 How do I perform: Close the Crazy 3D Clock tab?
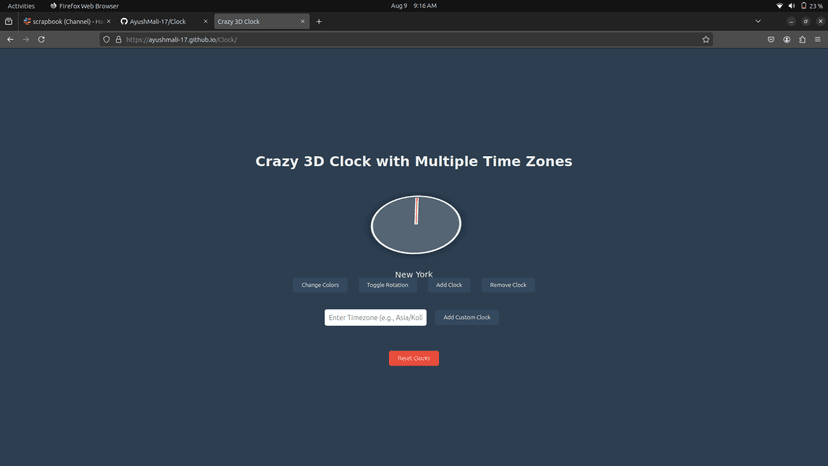pyautogui.click(x=303, y=22)
